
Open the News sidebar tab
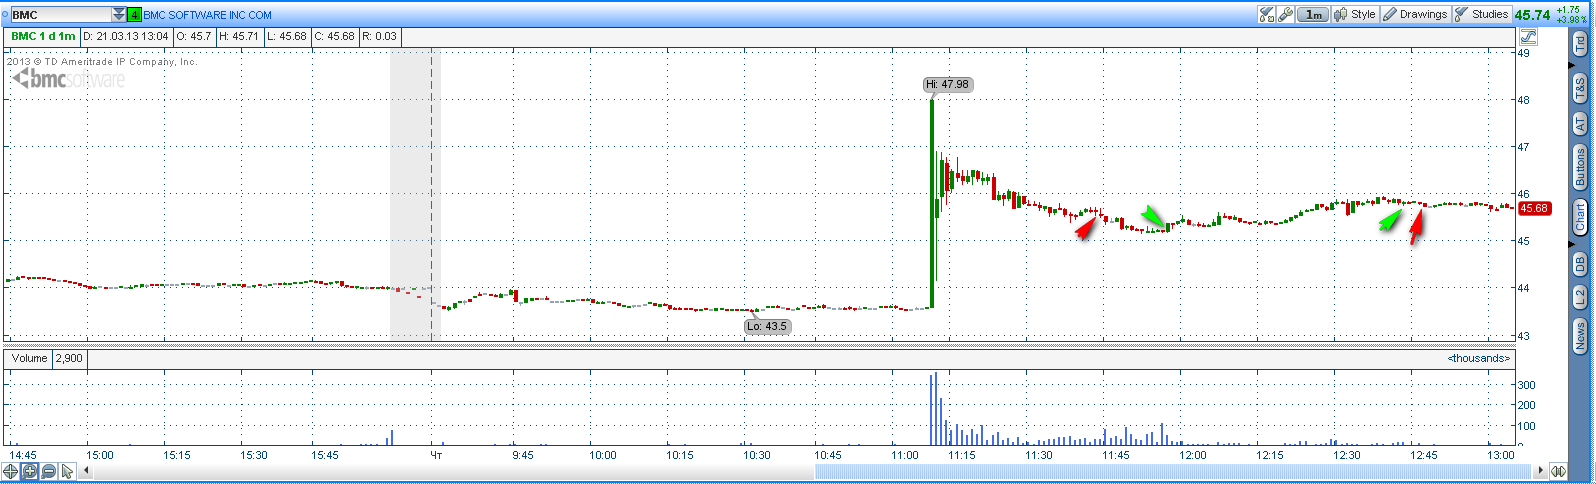click(x=1580, y=335)
